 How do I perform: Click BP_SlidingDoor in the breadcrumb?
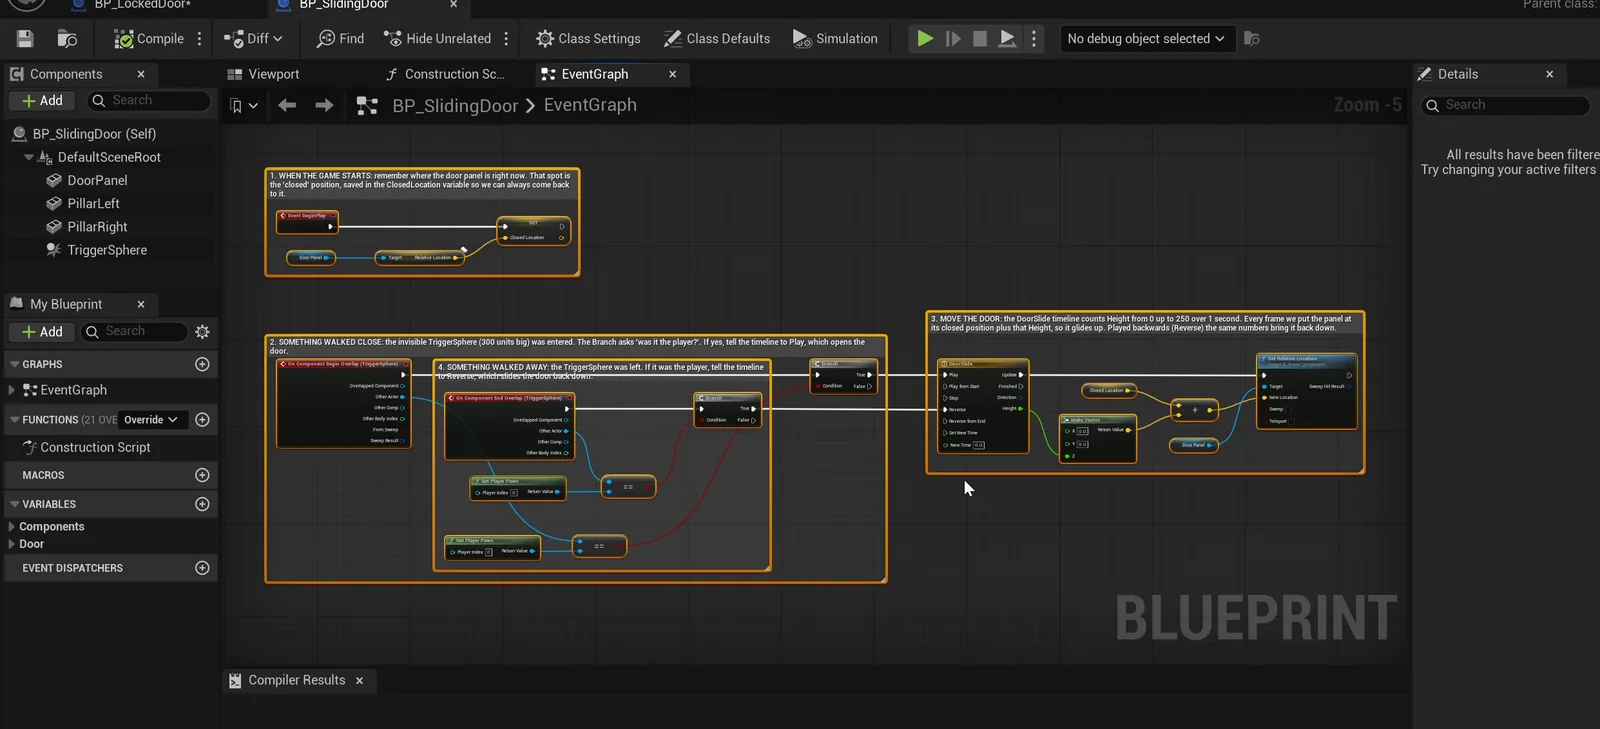click(x=455, y=105)
